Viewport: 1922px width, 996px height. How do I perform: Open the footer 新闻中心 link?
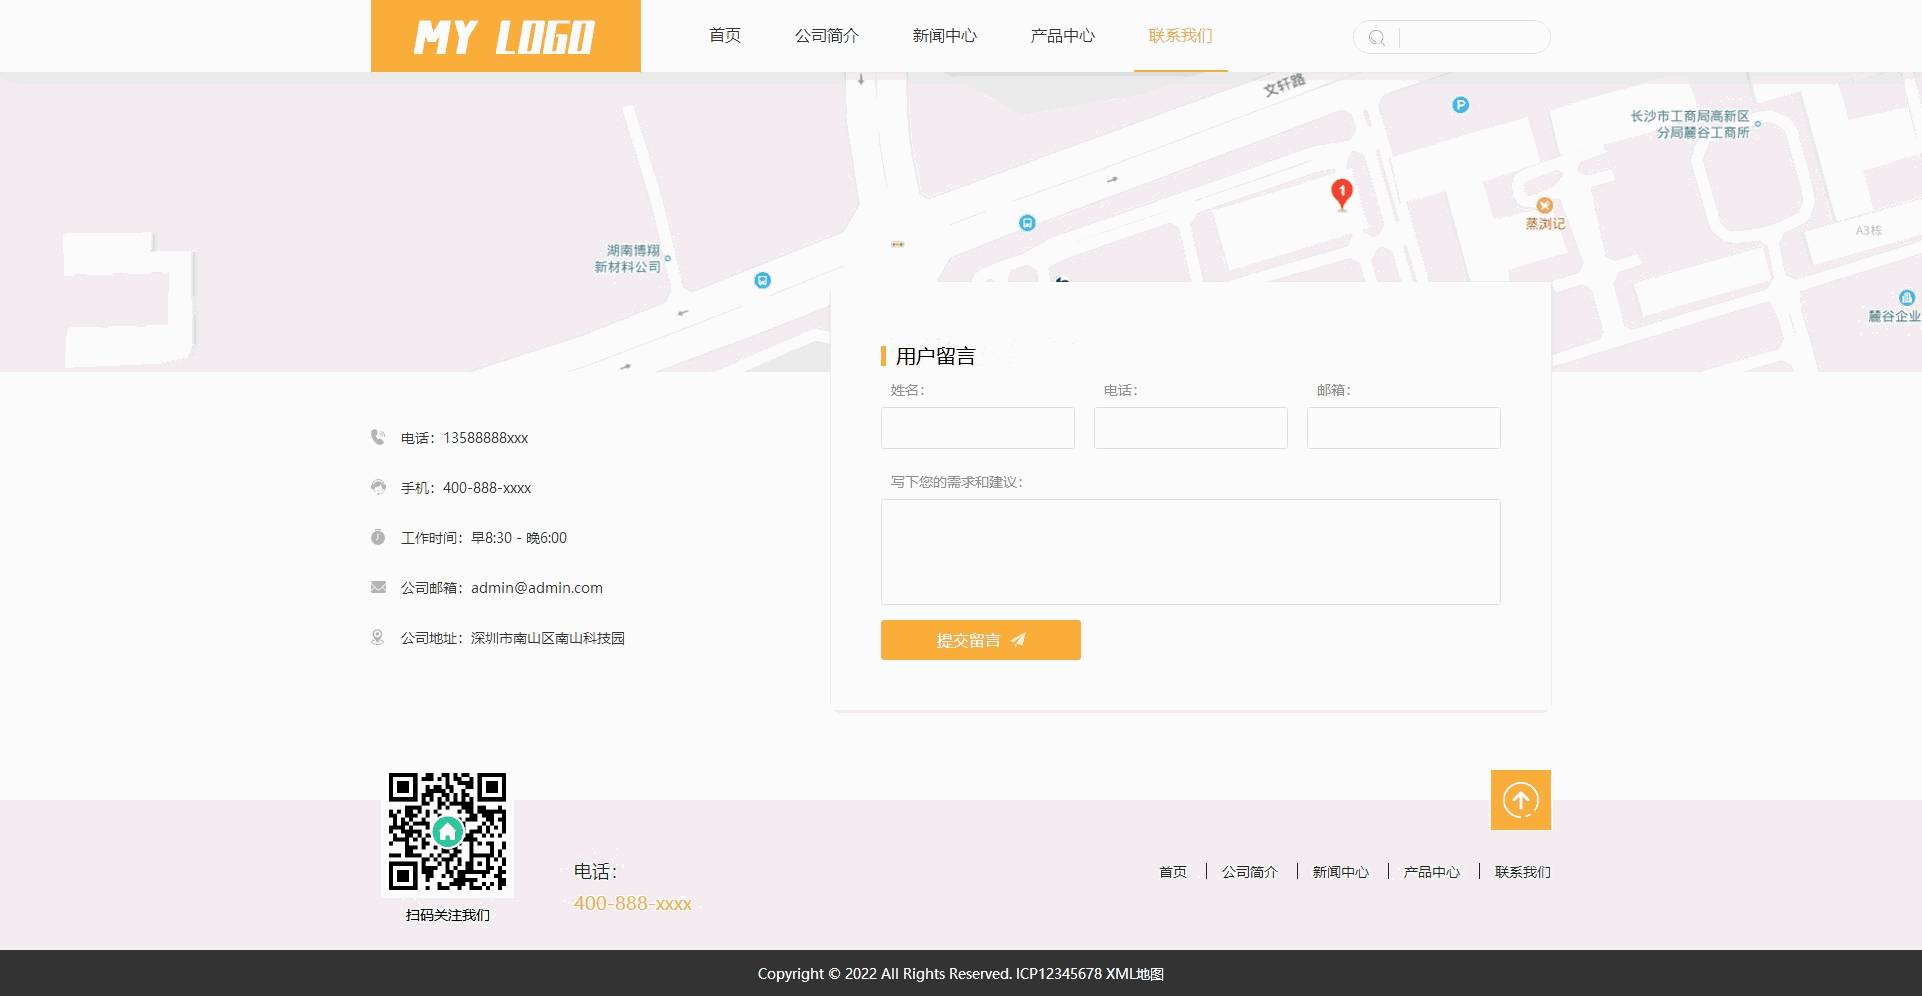click(x=1341, y=872)
